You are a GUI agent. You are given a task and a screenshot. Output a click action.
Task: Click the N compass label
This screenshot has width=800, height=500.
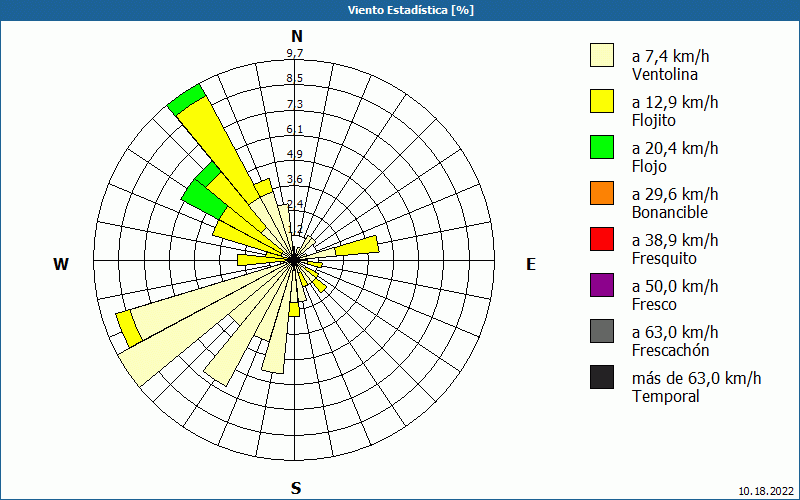point(297,36)
